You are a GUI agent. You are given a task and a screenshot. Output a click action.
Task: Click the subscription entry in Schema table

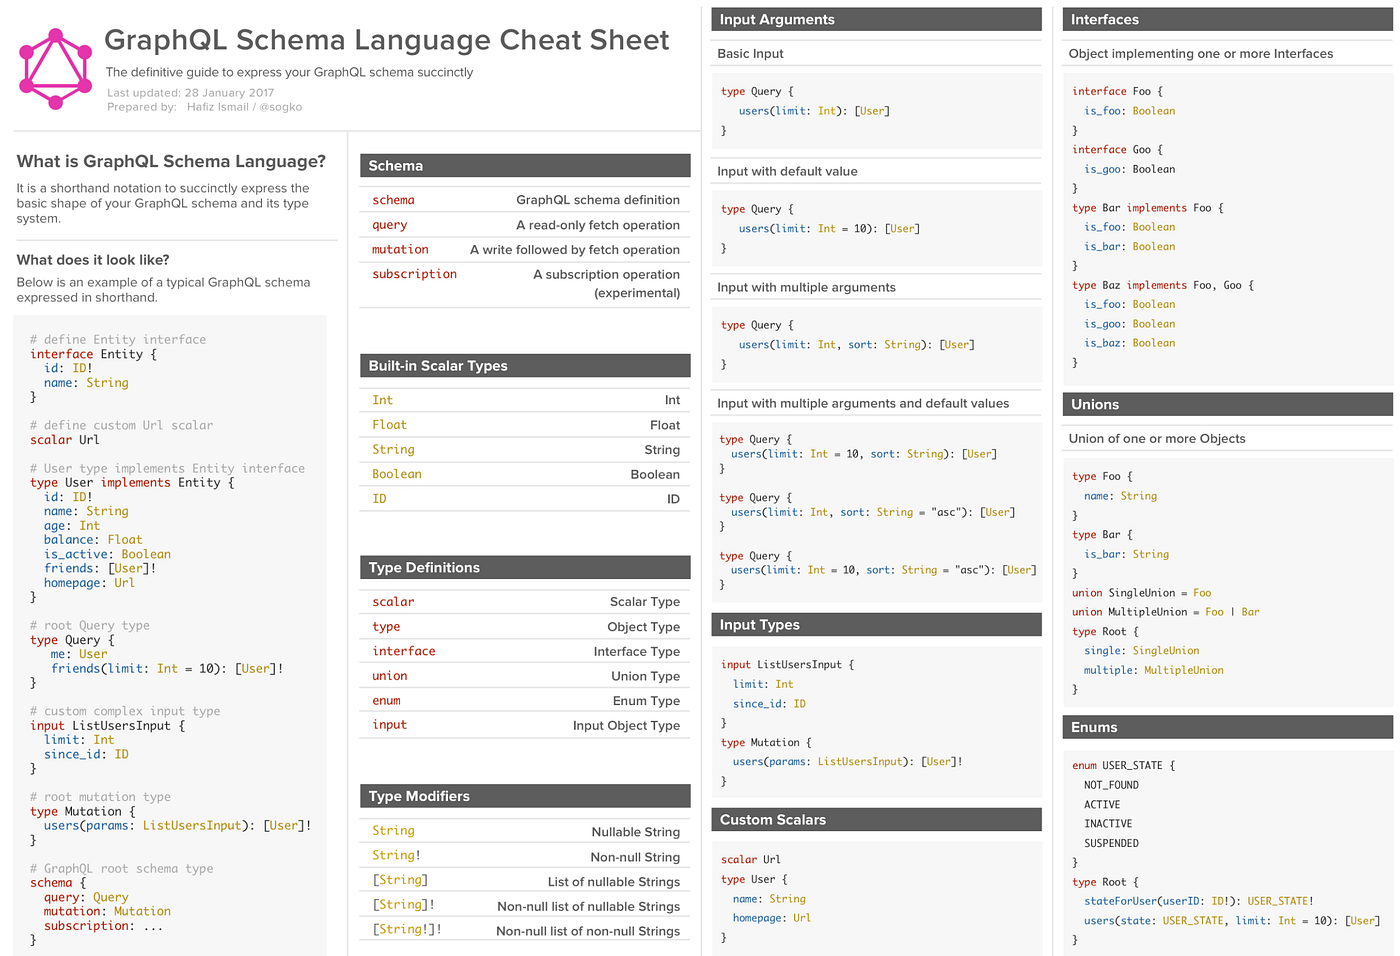pyautogui.click(x=414, y=274)
